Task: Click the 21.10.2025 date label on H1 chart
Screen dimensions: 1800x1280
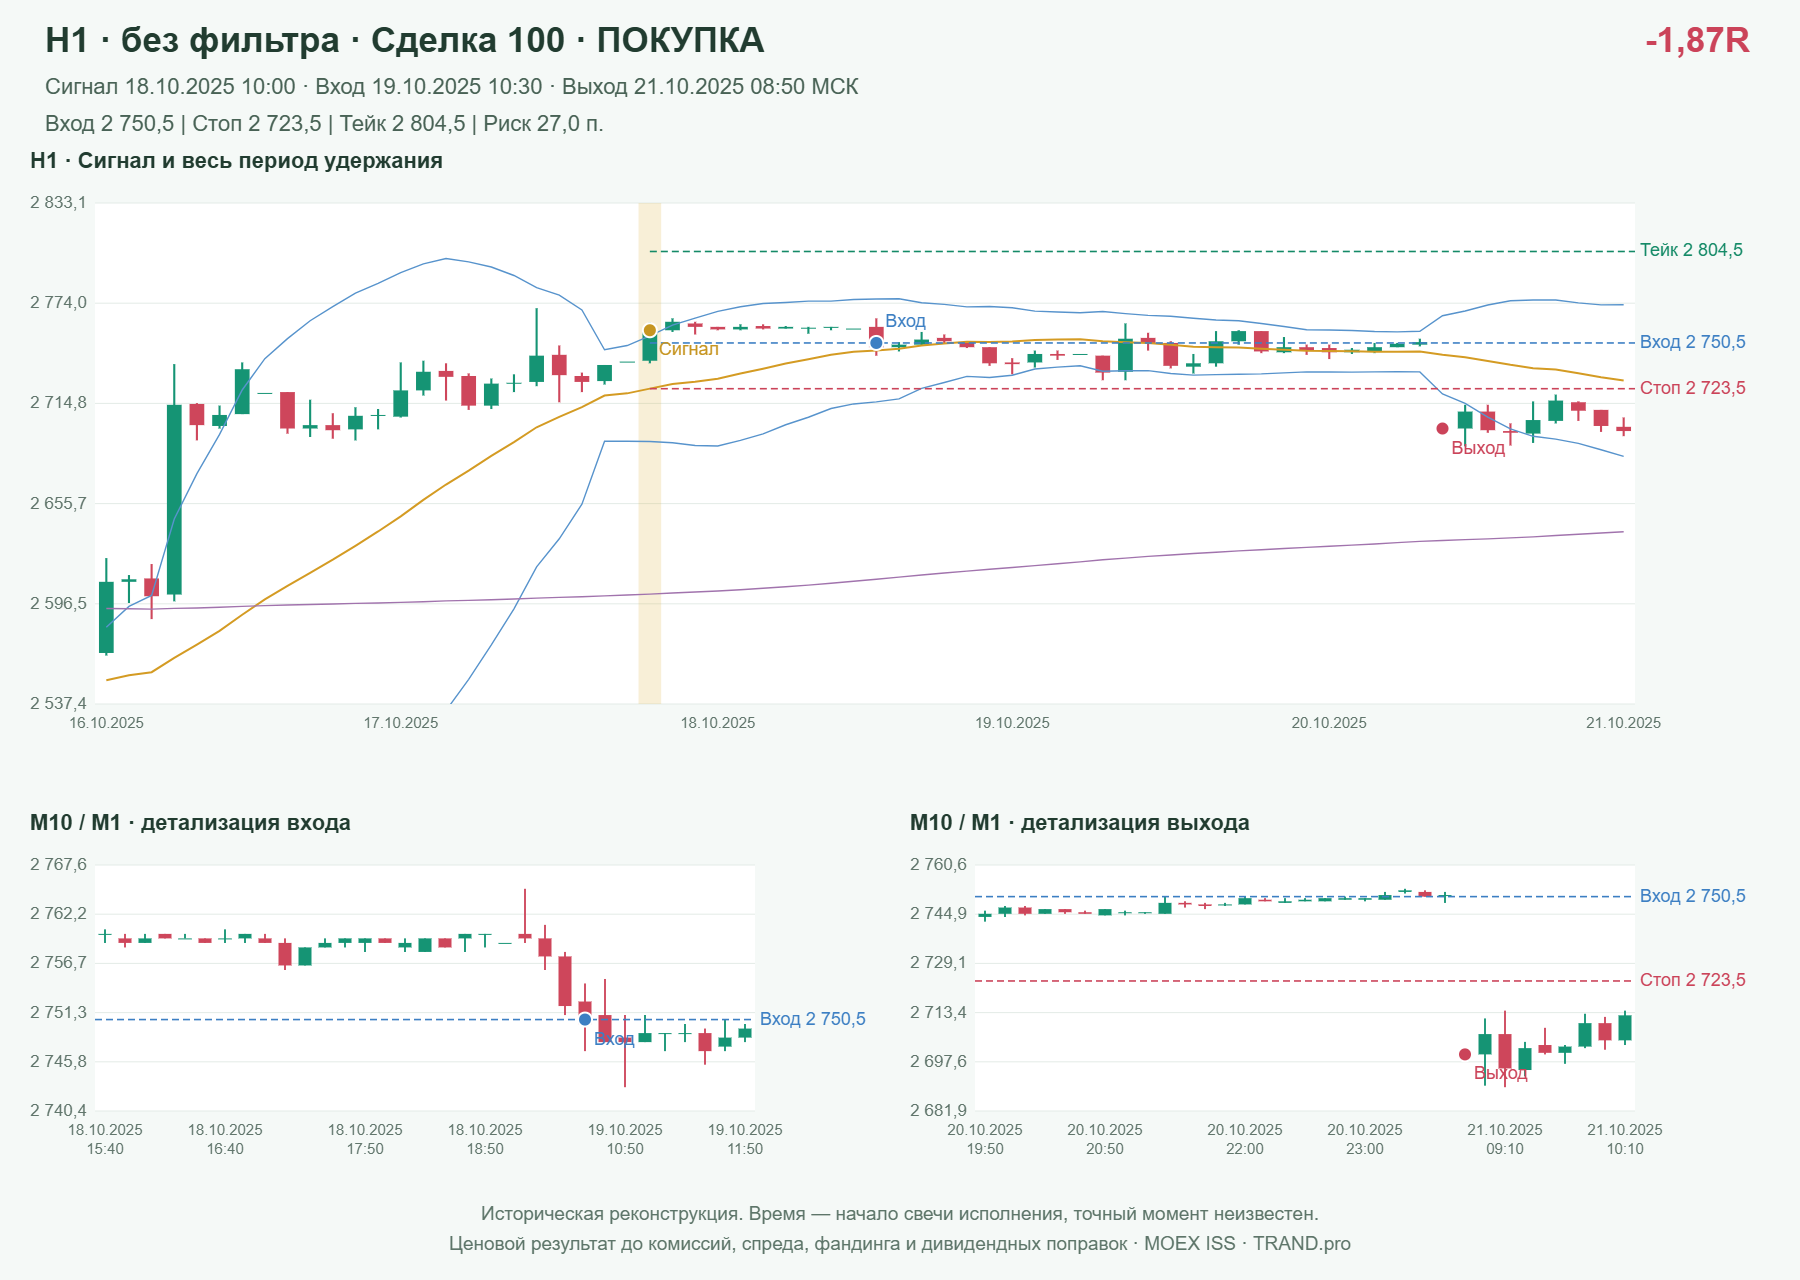Action: point(1623,723)
